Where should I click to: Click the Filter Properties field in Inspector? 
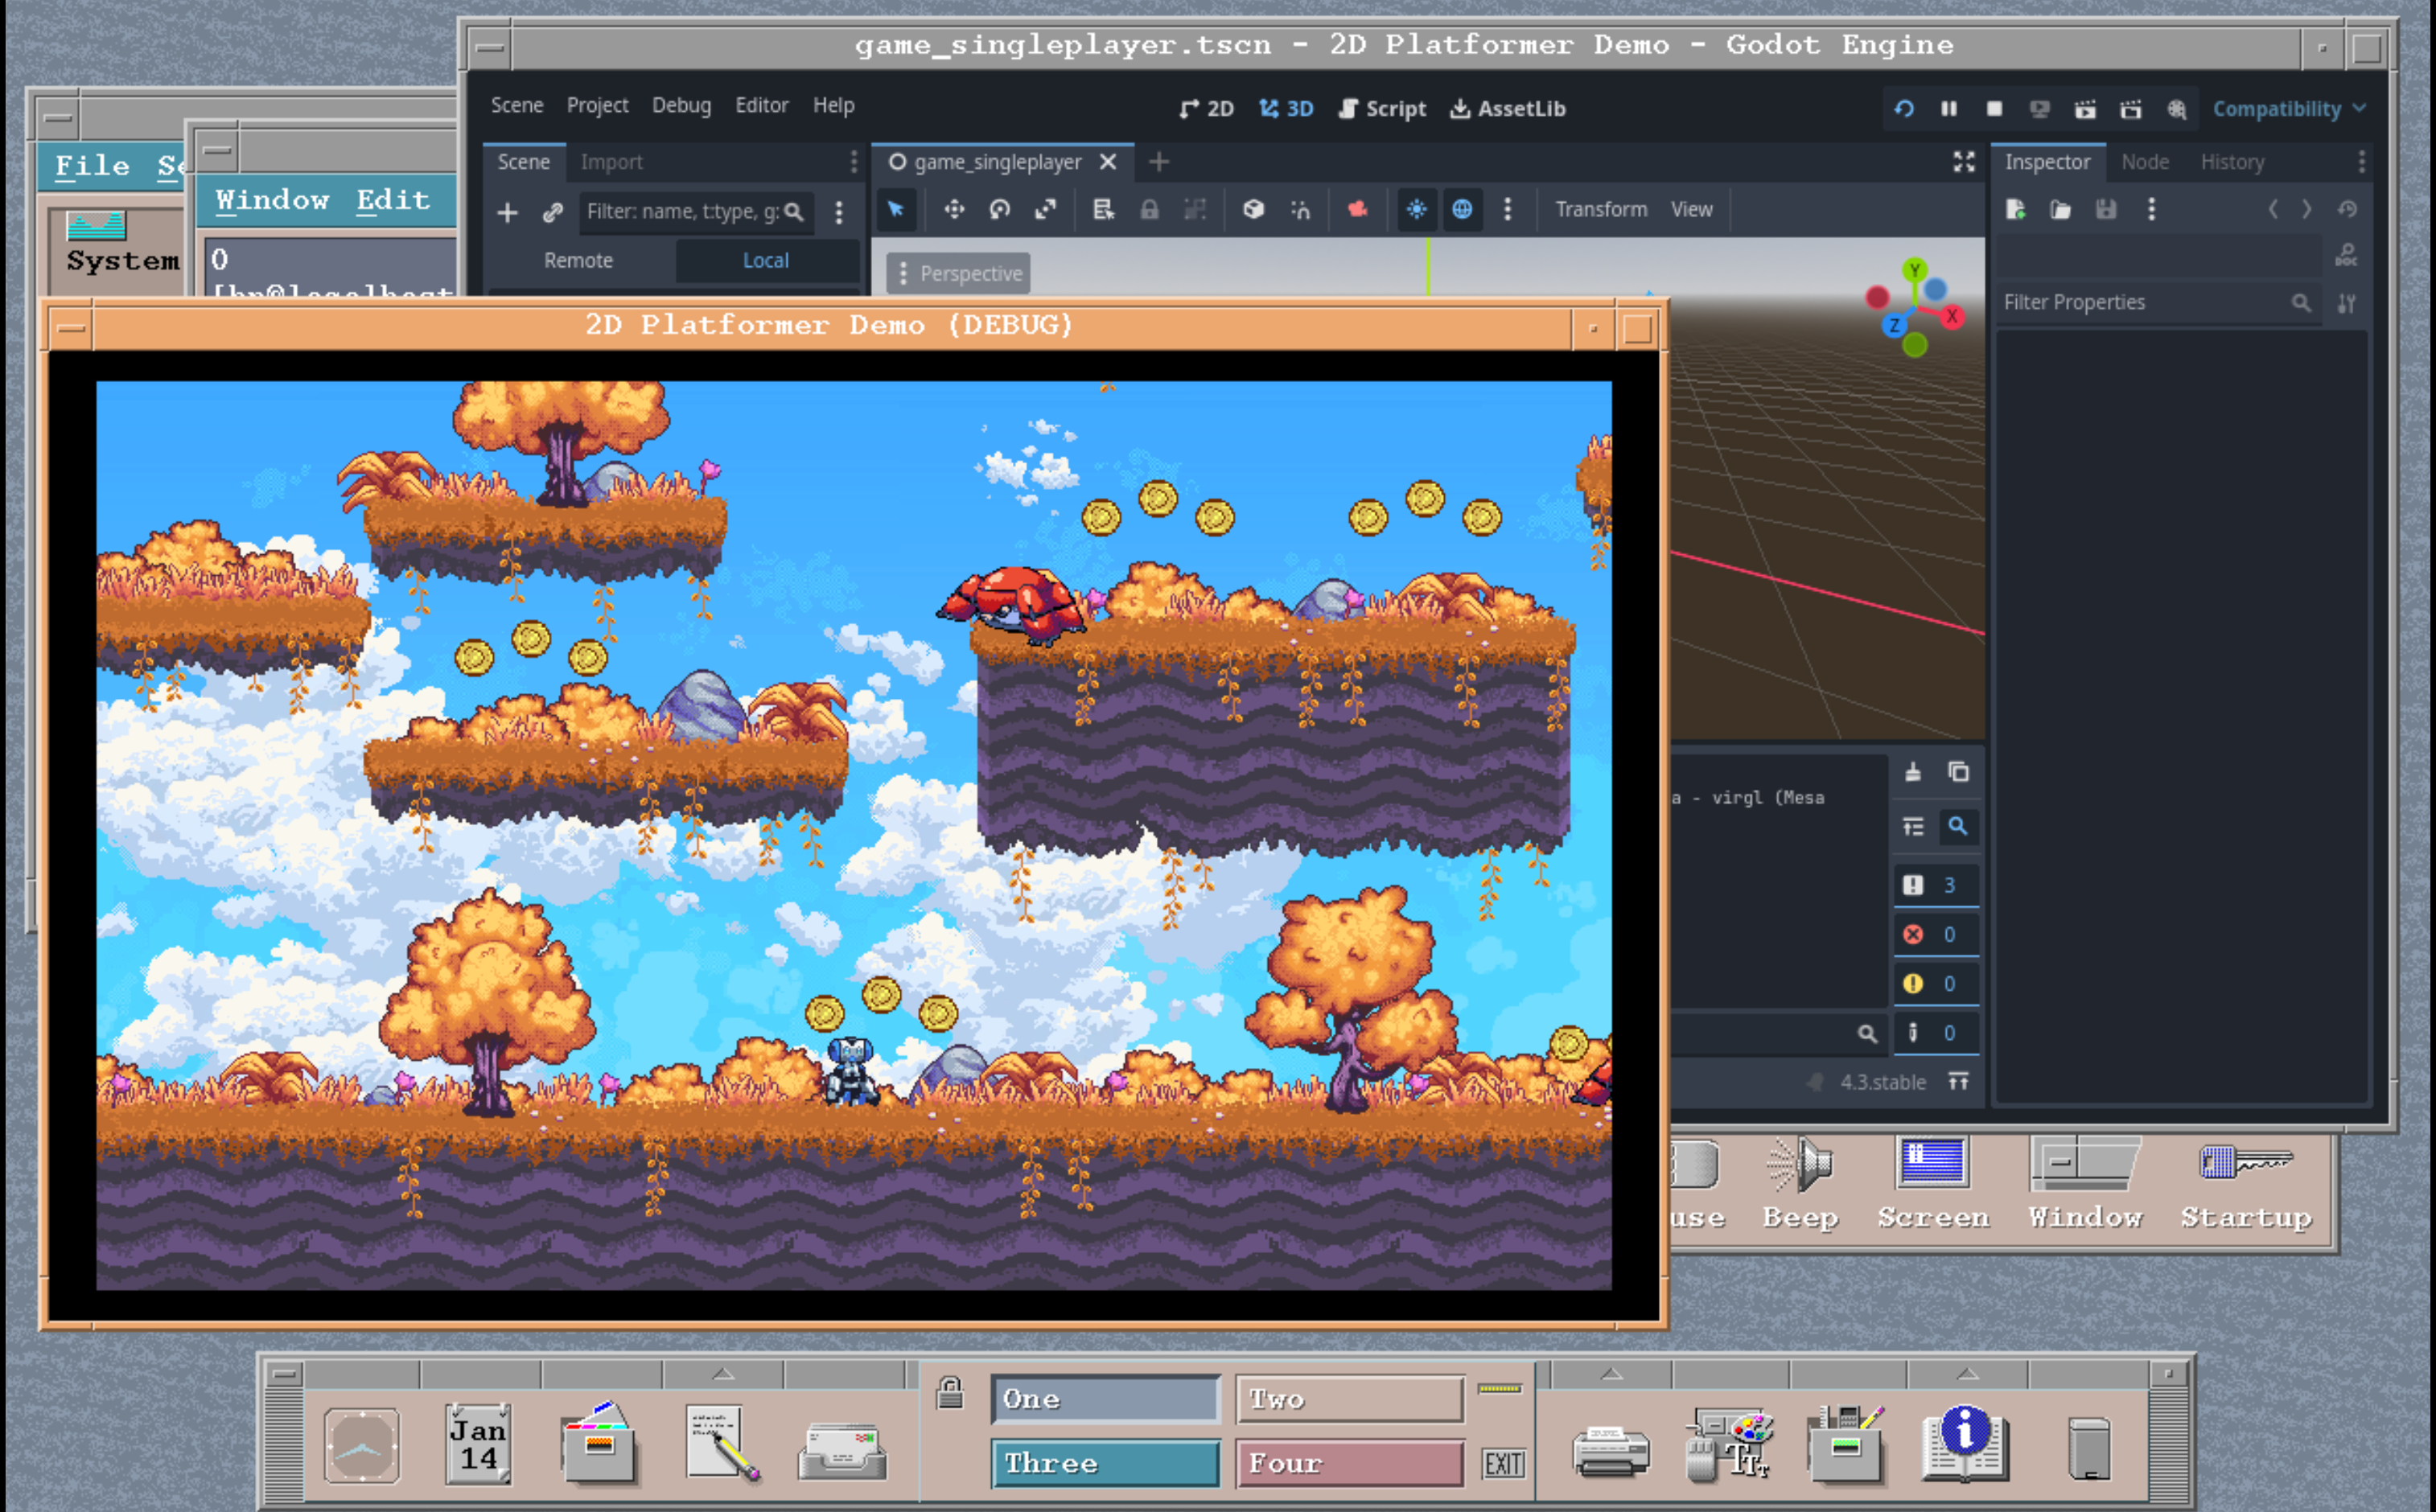tap(2157, 302)
